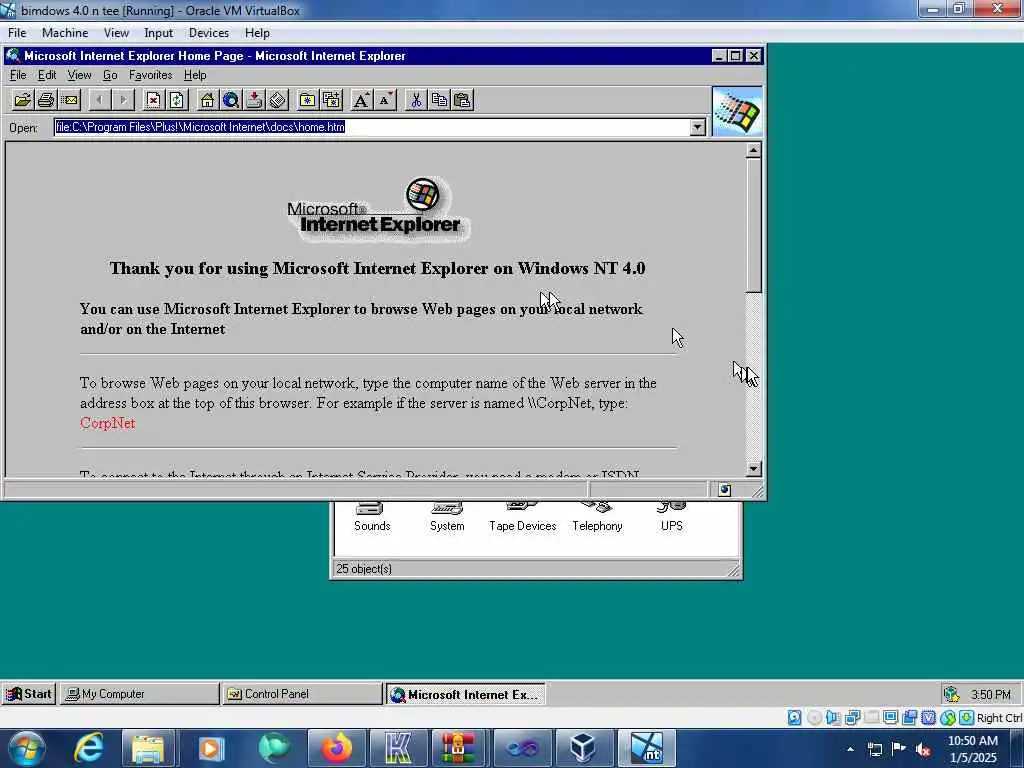Click VirtualBox hard disk status icon
1024x768 pixels.
tap(794, 718)
